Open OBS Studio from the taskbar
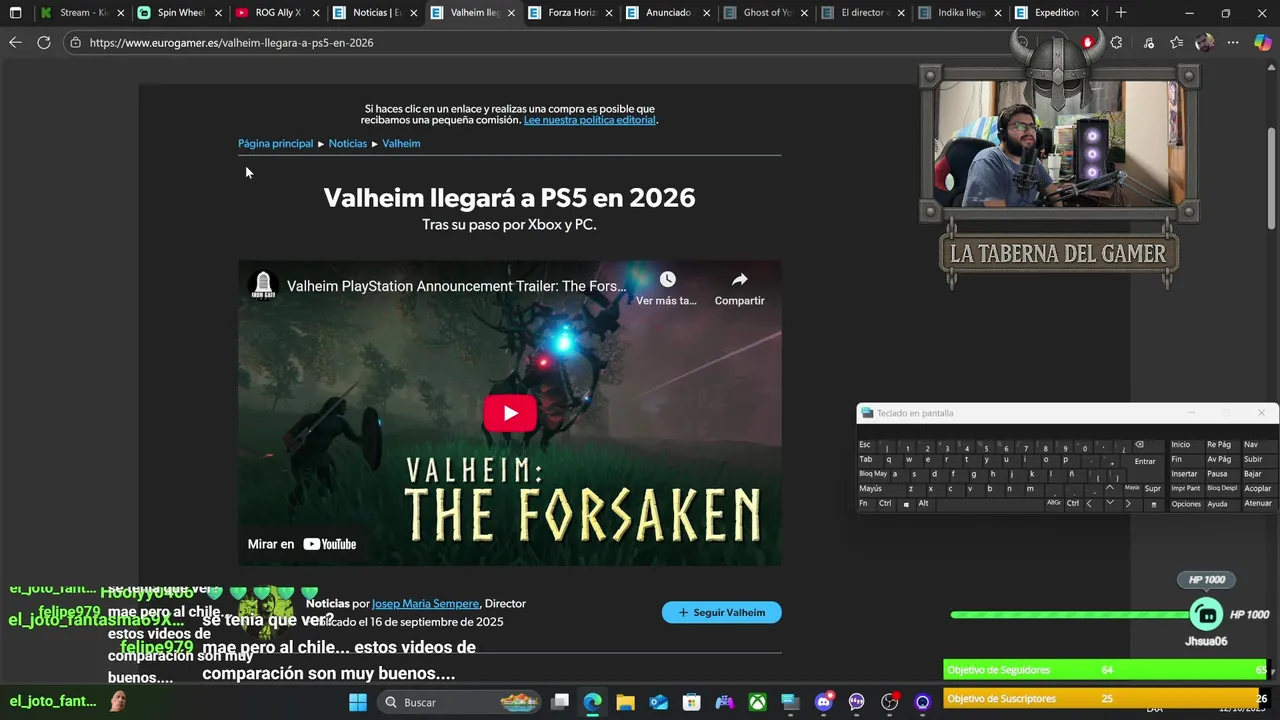This screenshot has height=720, width=1280. click(x=890, y=702)
